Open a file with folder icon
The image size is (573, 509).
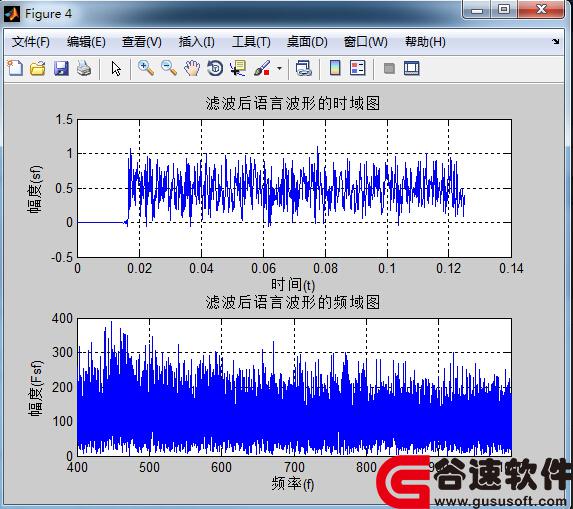point(38,68)
